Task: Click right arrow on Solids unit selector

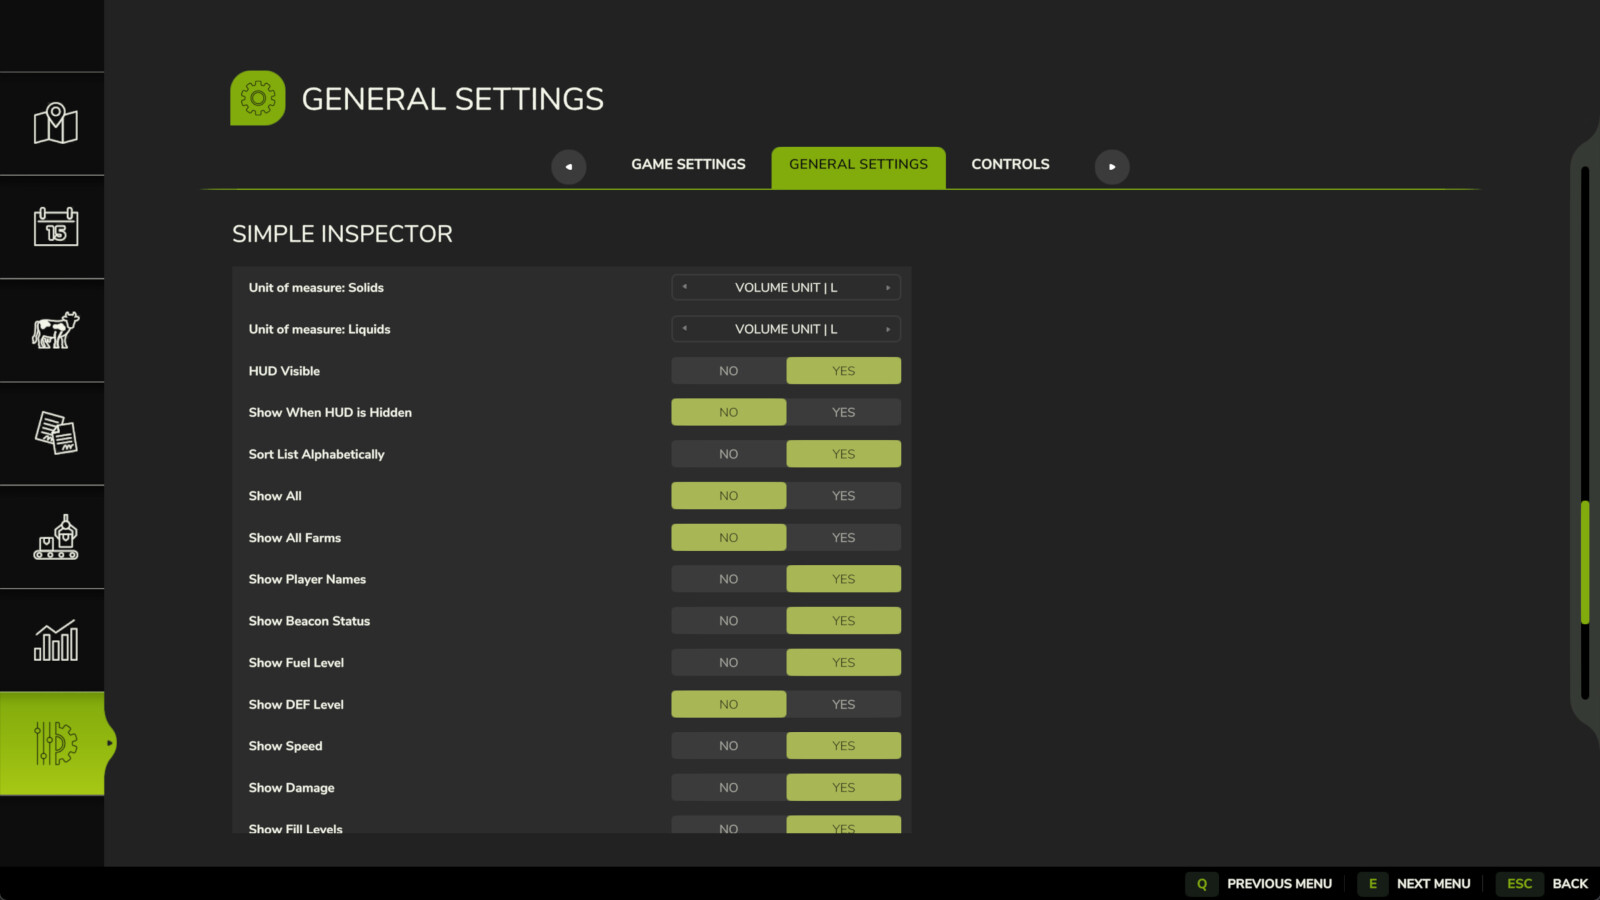Action: point(887,287)
